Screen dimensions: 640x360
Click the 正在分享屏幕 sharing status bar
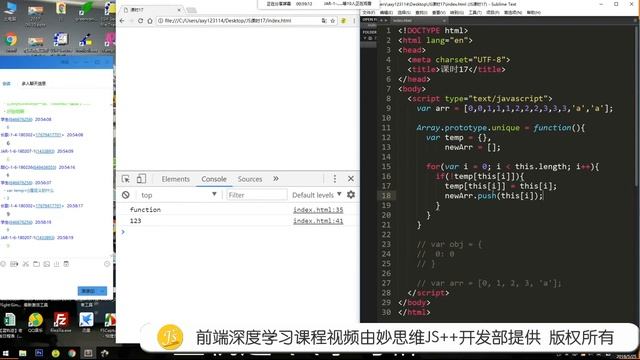[x=318, y=4]
